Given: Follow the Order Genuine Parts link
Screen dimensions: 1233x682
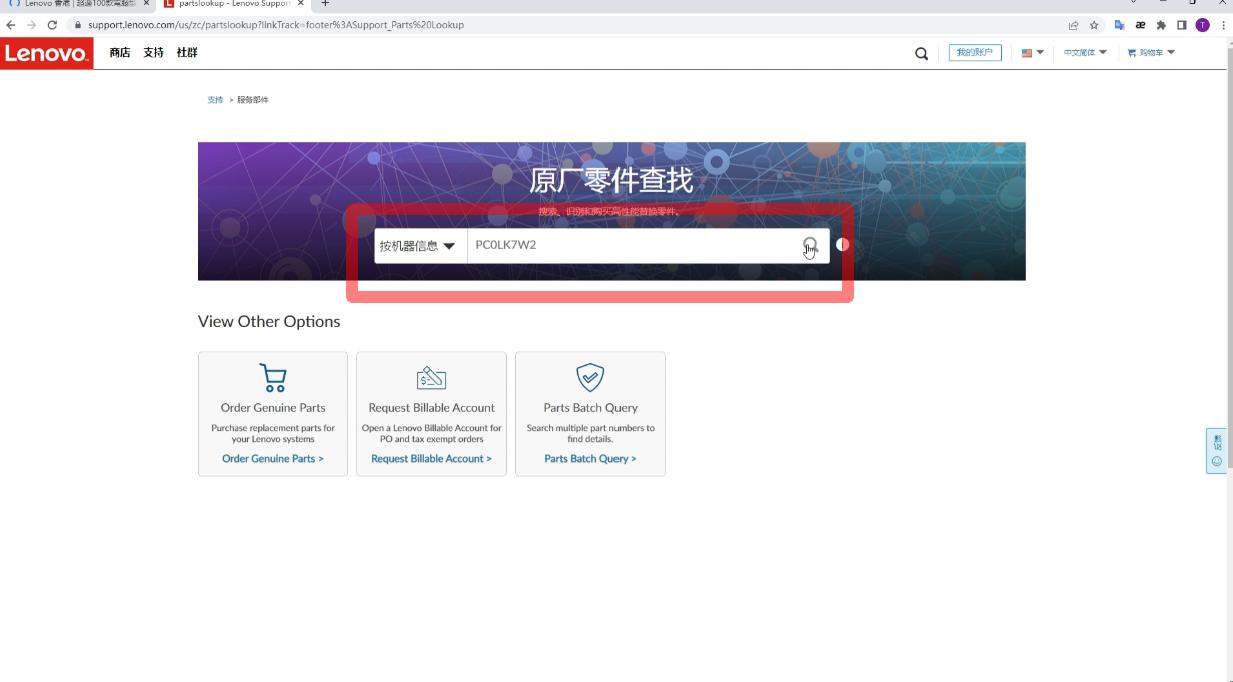Looking at the screenshot, I should tap(272, 458).
